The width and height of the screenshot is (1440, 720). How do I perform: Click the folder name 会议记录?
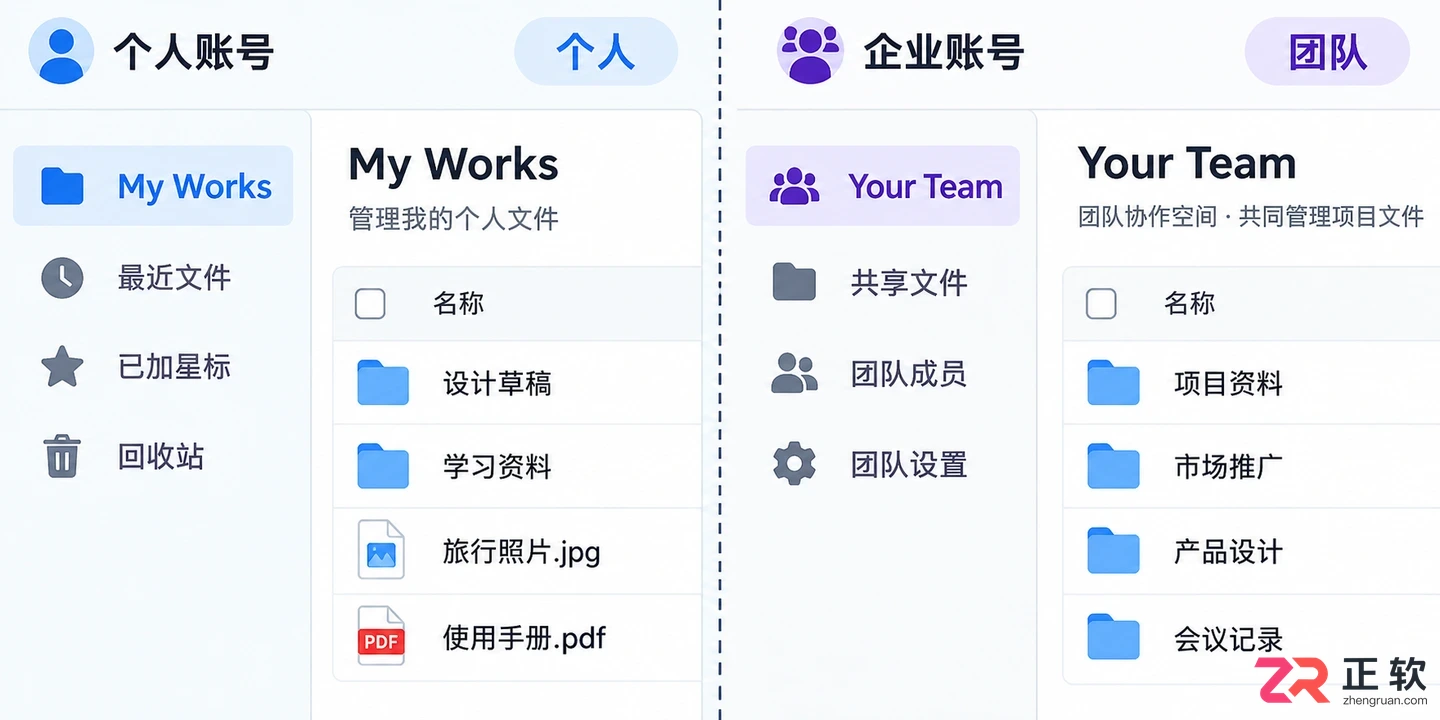tap(1228, 638)
